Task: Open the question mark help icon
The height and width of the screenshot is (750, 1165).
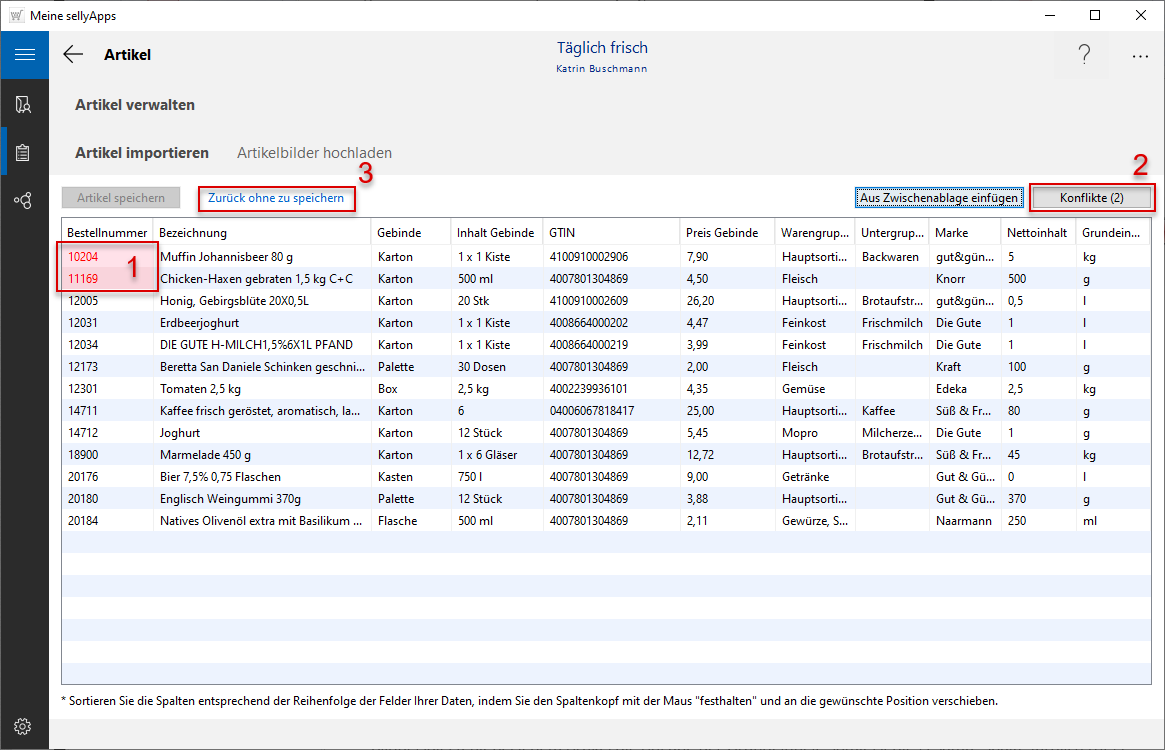Action: [1084, 55]
